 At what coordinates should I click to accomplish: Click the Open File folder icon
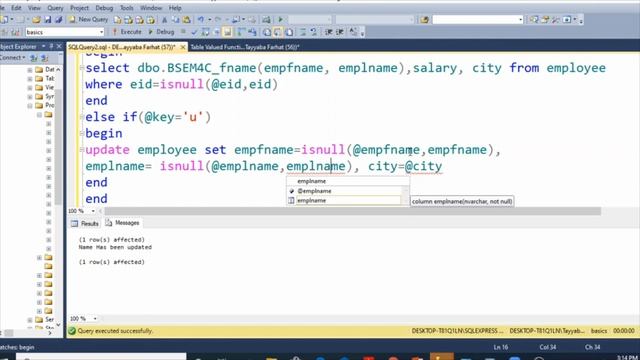pos(36,19)
